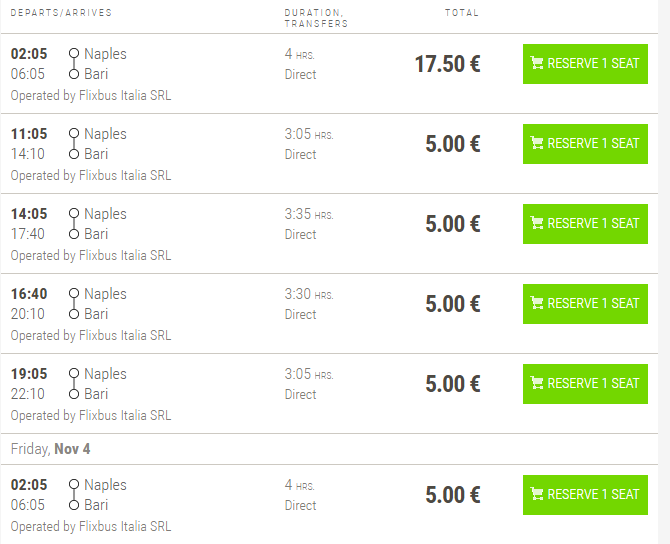Click the Total column header

[462, 13]
